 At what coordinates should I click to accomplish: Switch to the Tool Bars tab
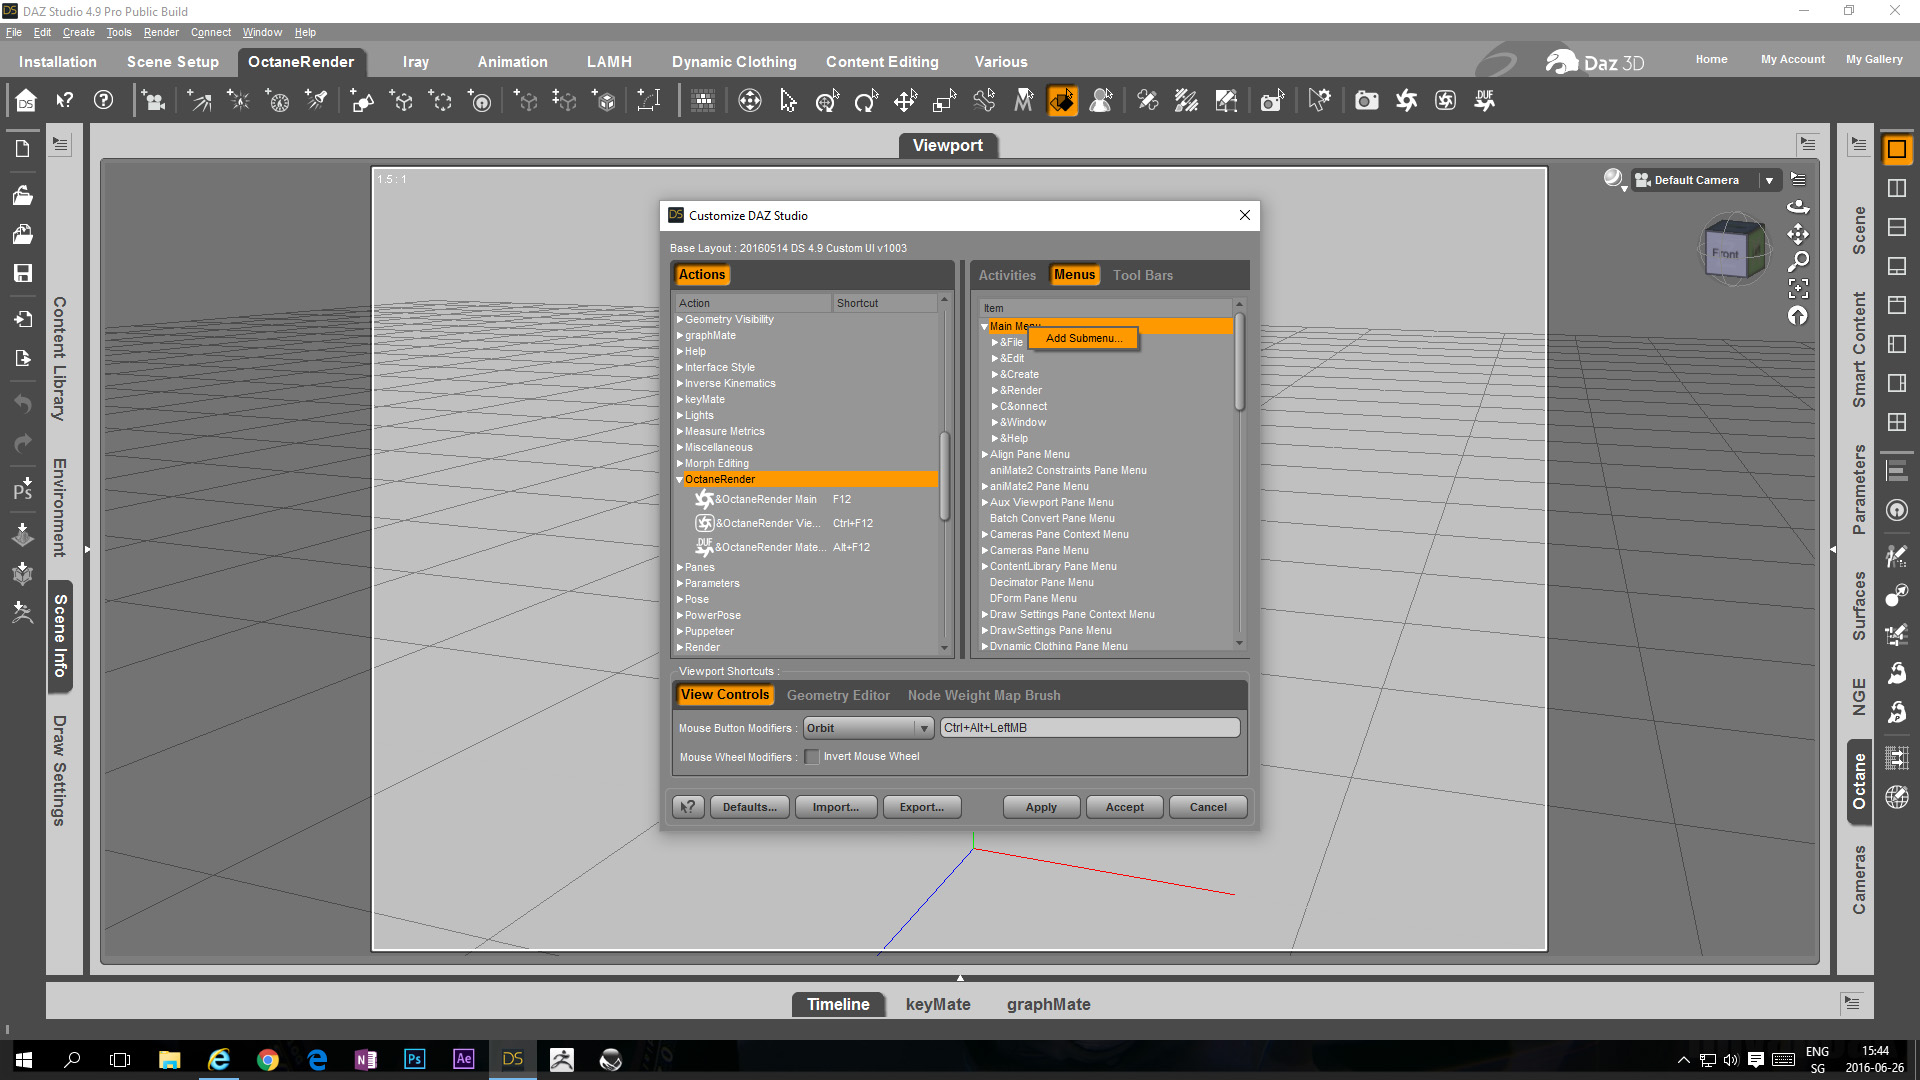pos(1142,275)
